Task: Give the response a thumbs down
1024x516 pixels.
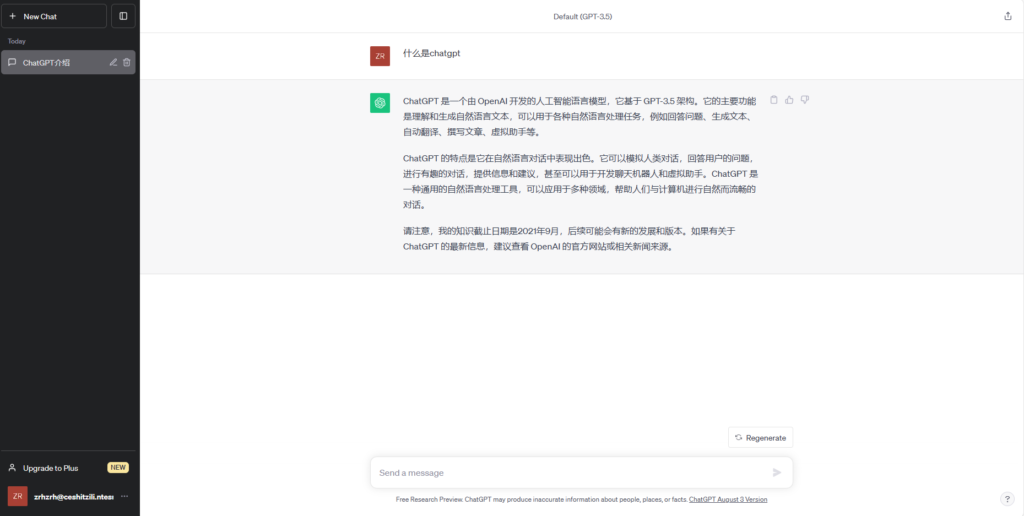Action: coord(804,100)
